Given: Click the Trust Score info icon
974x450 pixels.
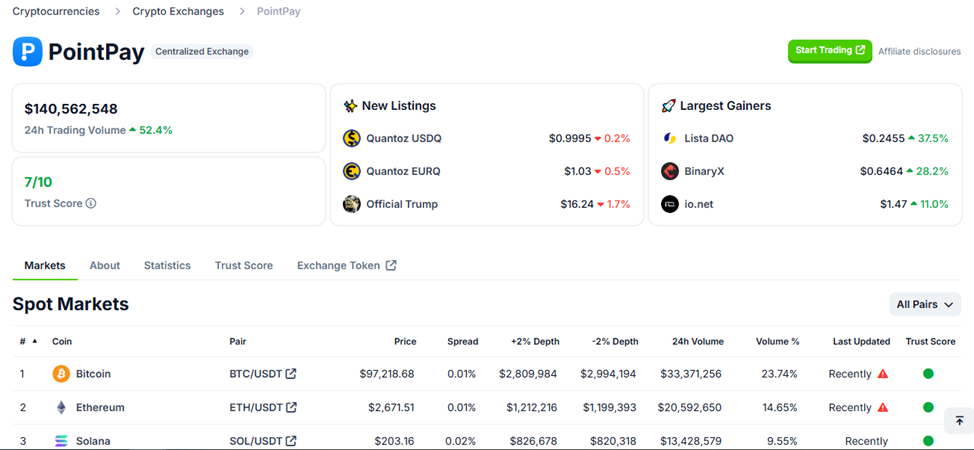Looking at the screenshot, I should (x=91, y=204).
